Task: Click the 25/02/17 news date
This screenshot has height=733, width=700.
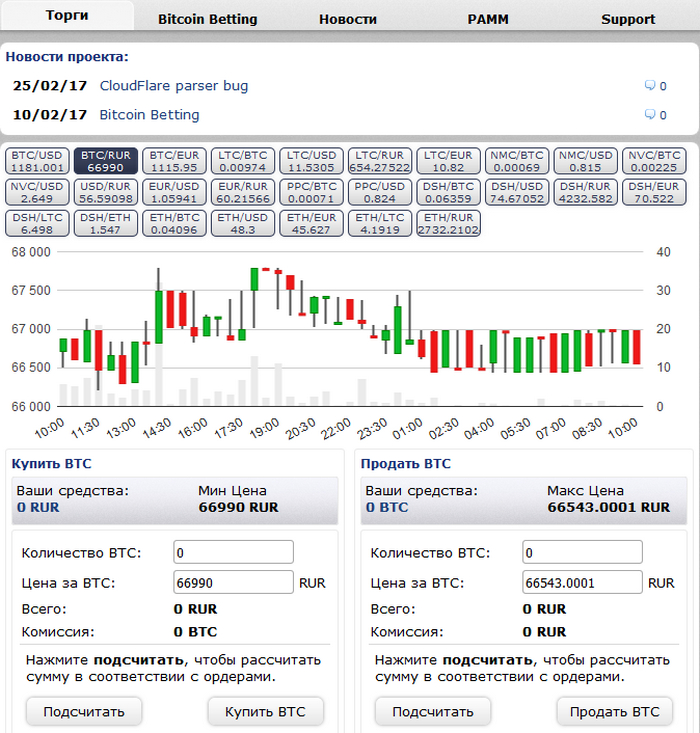Action: (x=50, y=86)
